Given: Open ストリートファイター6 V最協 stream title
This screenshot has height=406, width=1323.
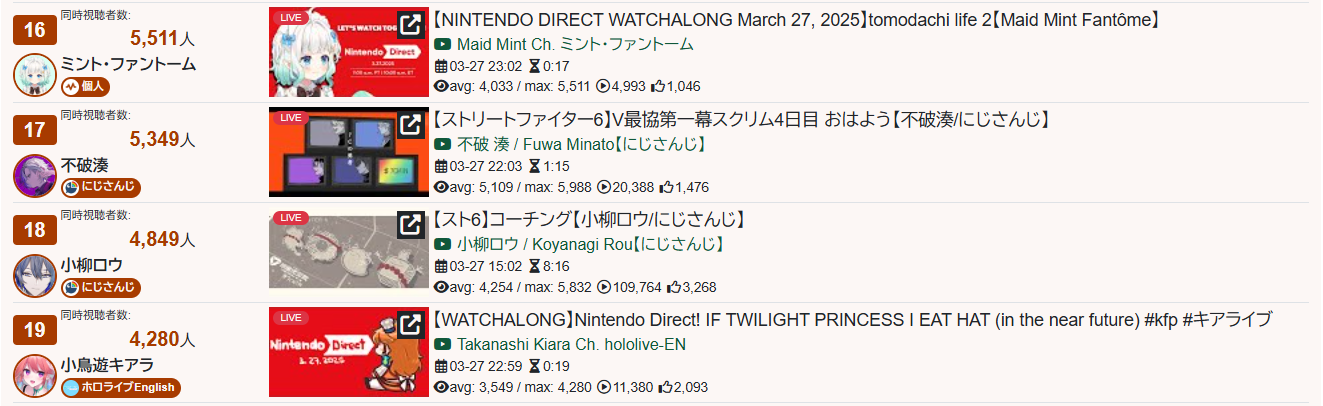Looking at the screenshot, I should point(742,120).
